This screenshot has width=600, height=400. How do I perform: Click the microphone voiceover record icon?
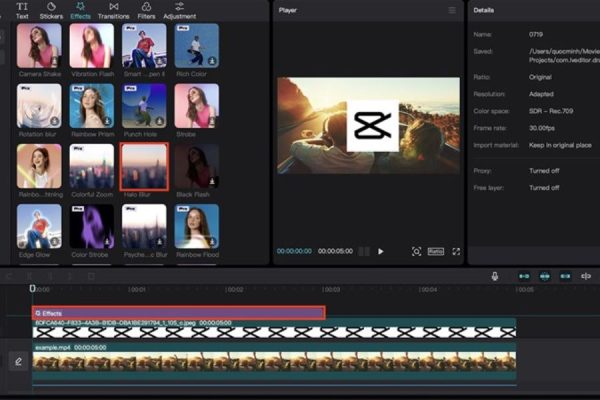(x=494, y=276)
